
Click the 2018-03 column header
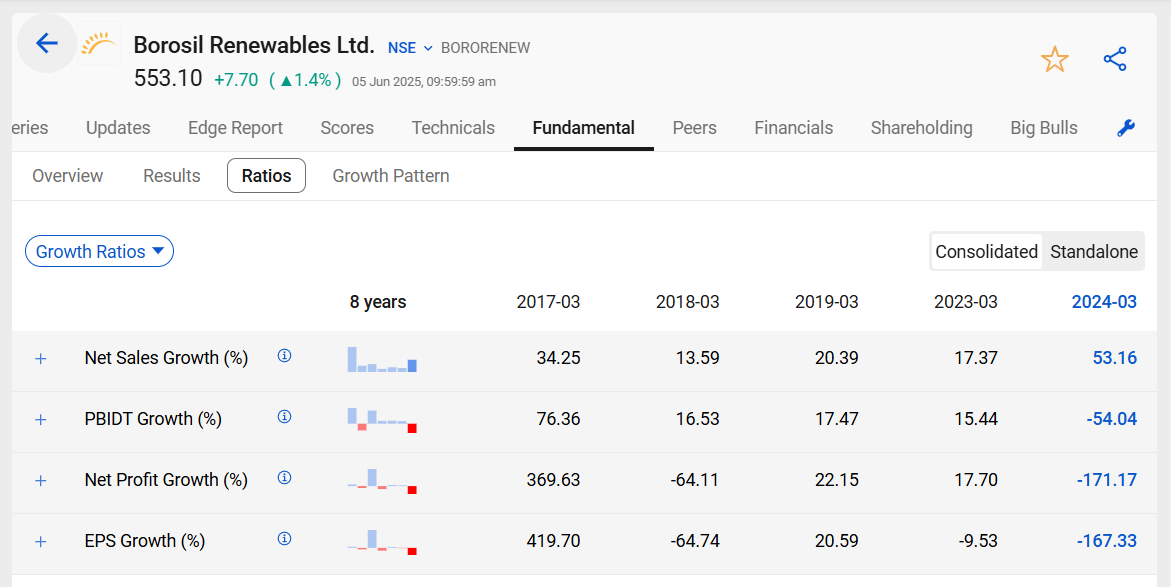click(688, 302)
